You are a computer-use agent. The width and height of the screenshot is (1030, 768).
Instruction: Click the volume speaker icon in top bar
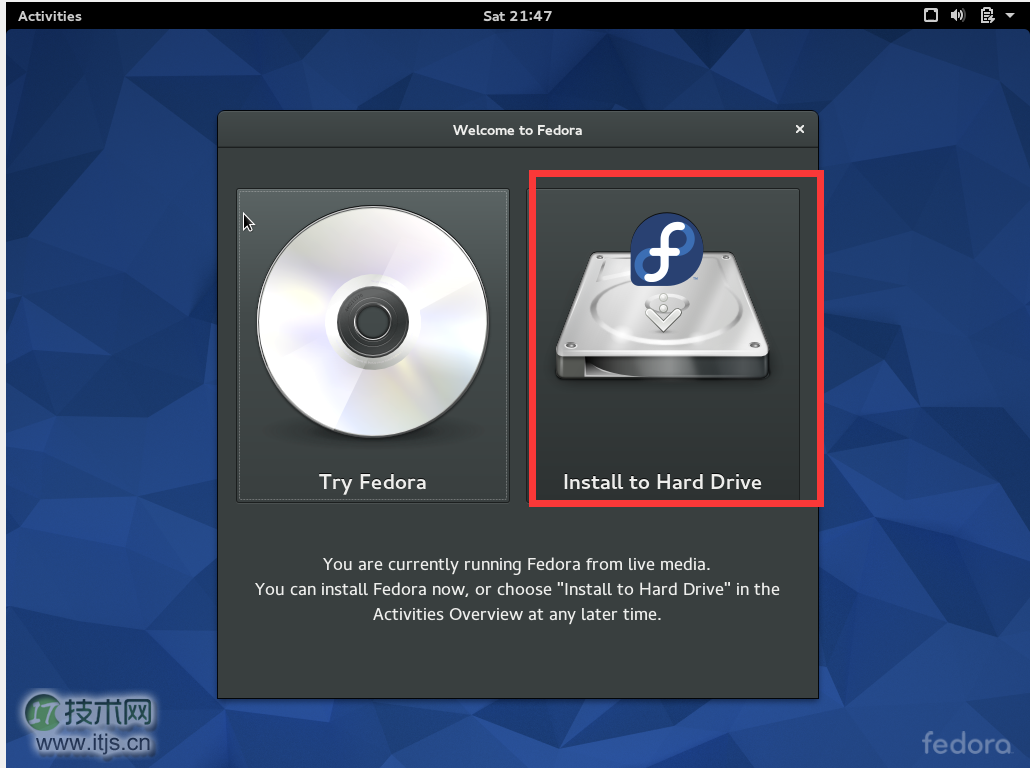(x=958, y=15)
